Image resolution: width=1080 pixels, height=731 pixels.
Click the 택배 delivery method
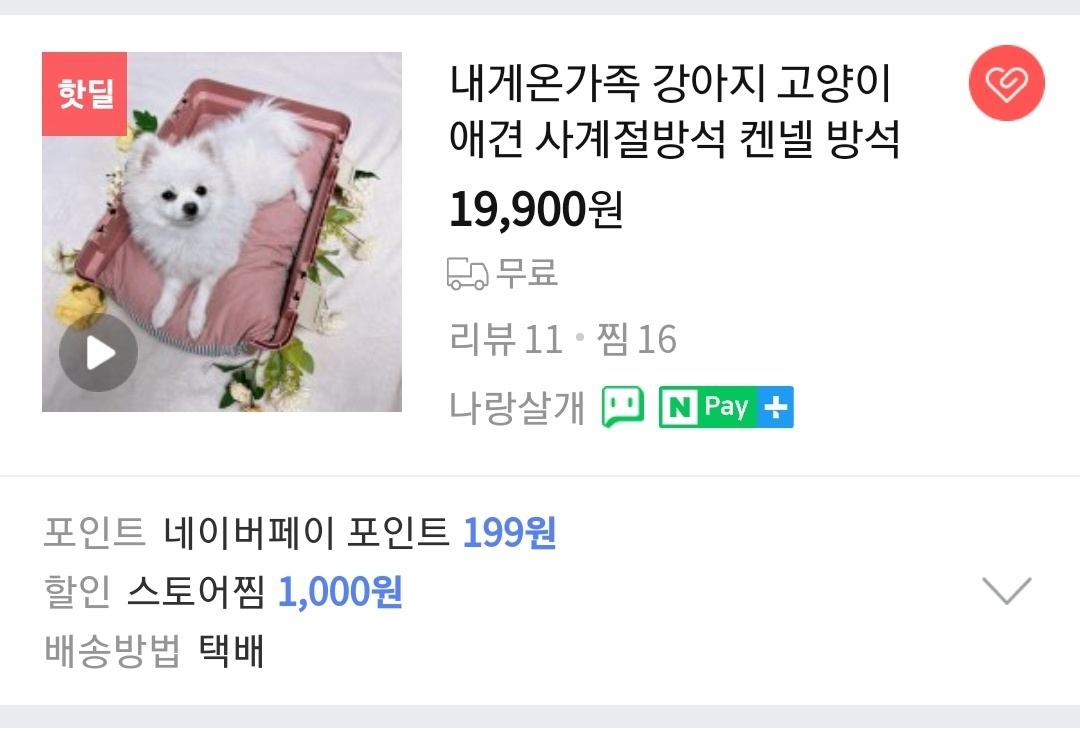click(231, 651)
